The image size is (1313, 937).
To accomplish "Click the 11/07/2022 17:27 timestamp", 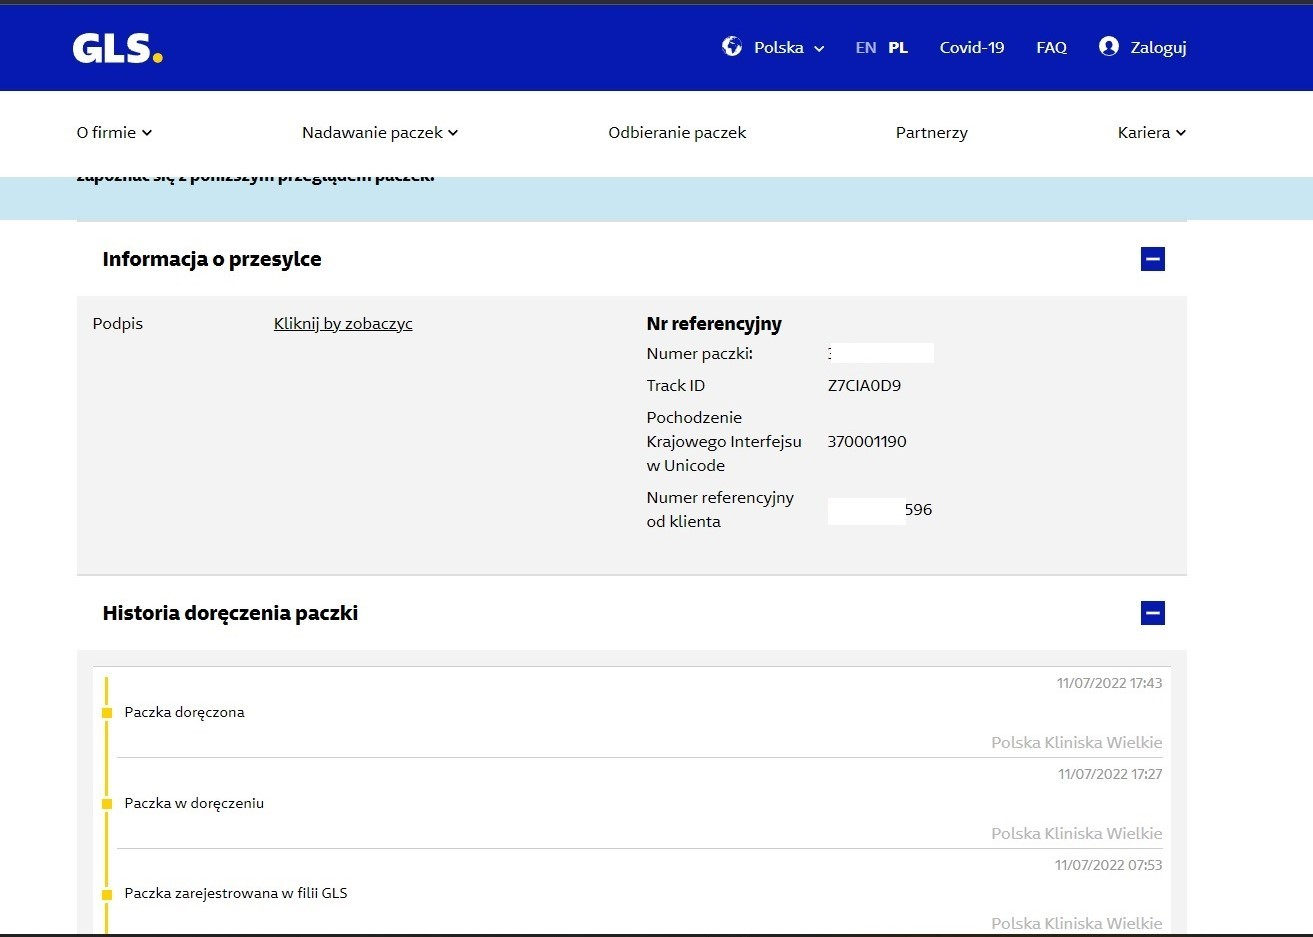I will [x=1110, y=774].
